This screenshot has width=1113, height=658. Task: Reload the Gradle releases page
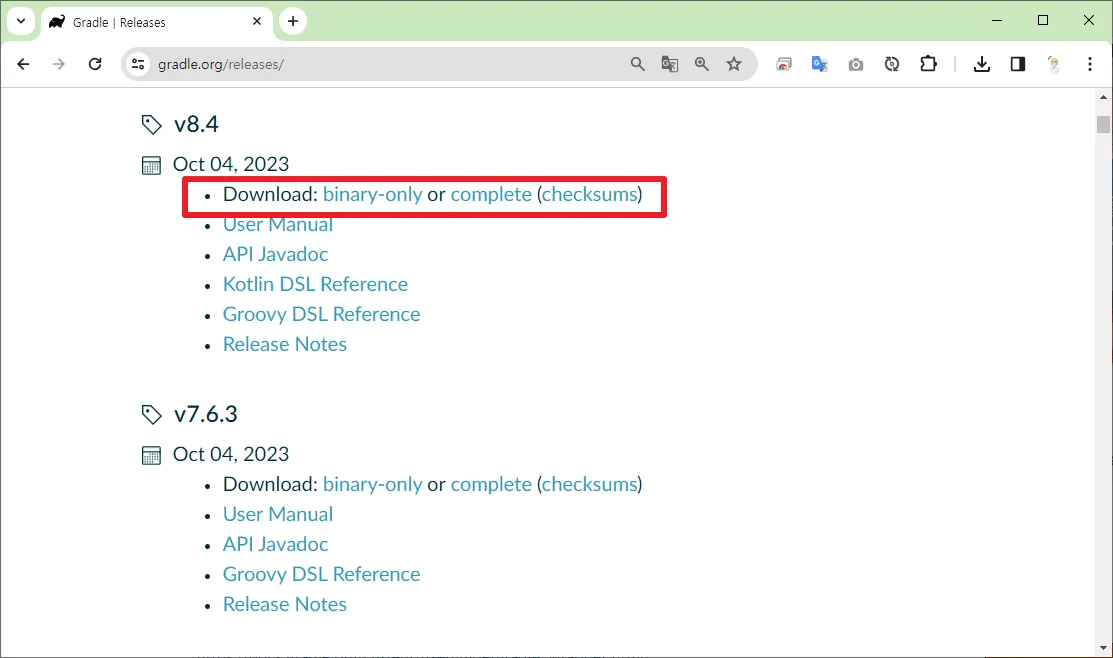(95, 64)
